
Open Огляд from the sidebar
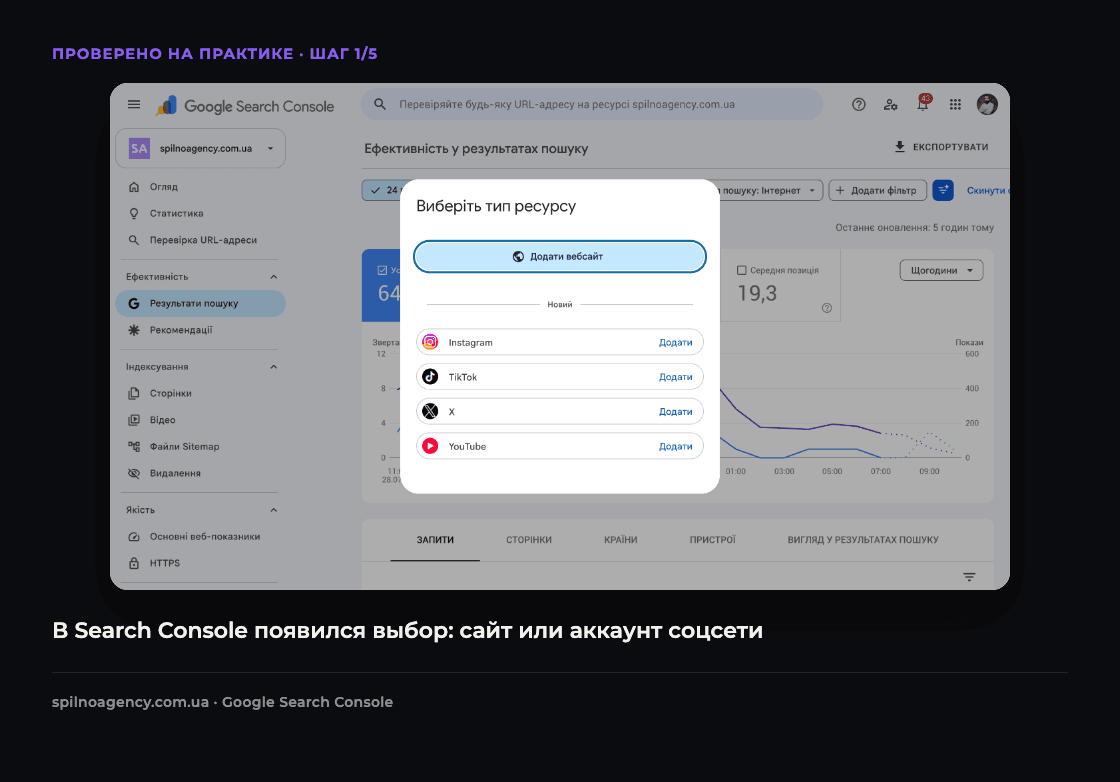(200, 186)
